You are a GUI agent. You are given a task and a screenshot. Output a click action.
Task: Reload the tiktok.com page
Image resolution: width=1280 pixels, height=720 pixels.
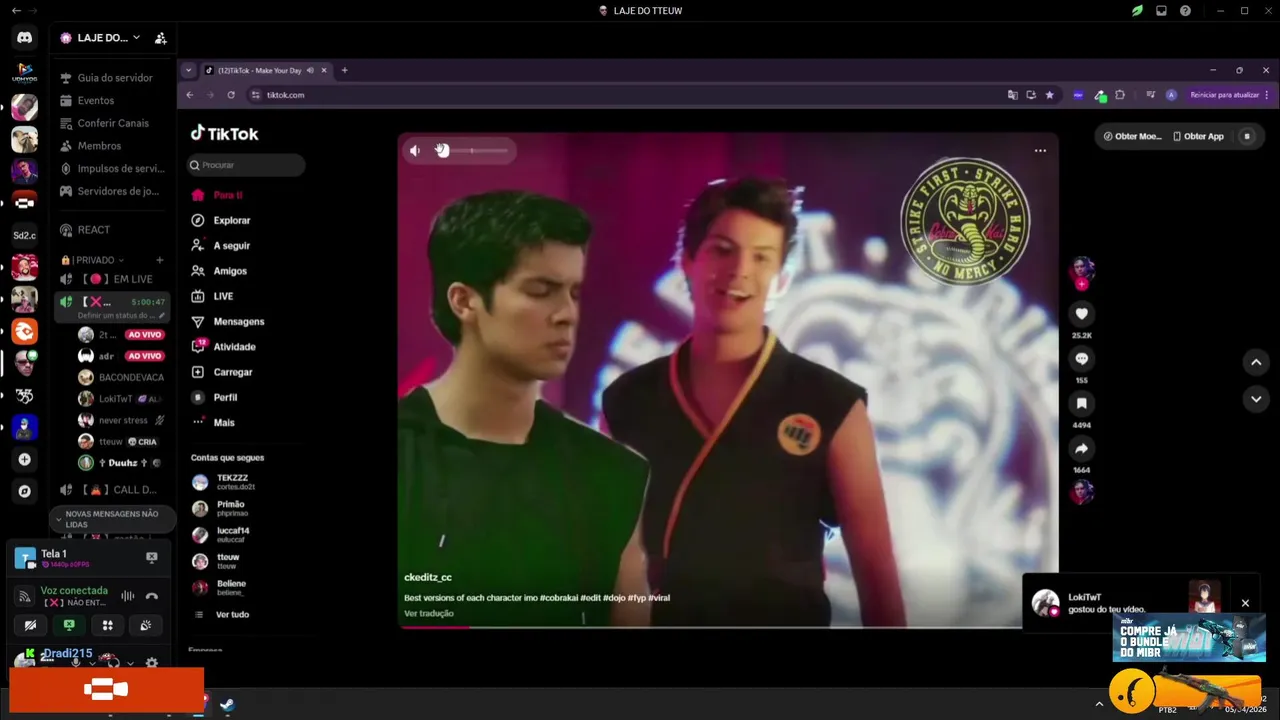[231, 95]
